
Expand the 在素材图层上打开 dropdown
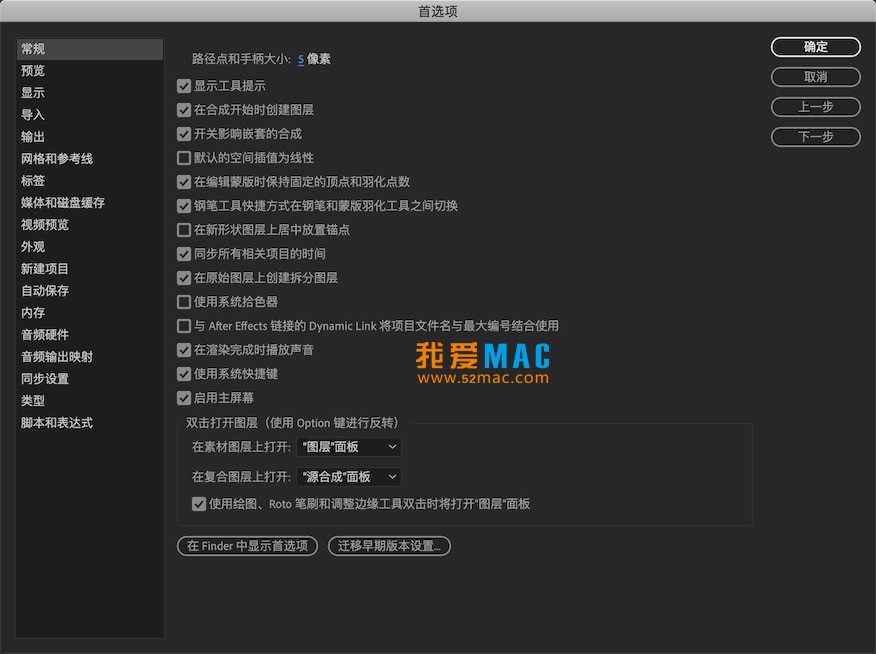(x=349, y=447)
